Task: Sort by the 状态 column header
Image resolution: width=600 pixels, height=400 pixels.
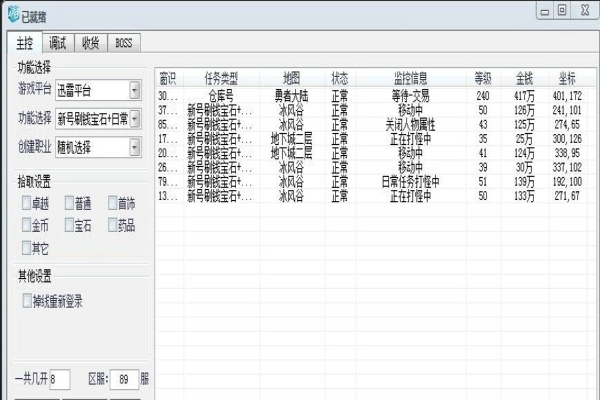Action: [340, 78]
